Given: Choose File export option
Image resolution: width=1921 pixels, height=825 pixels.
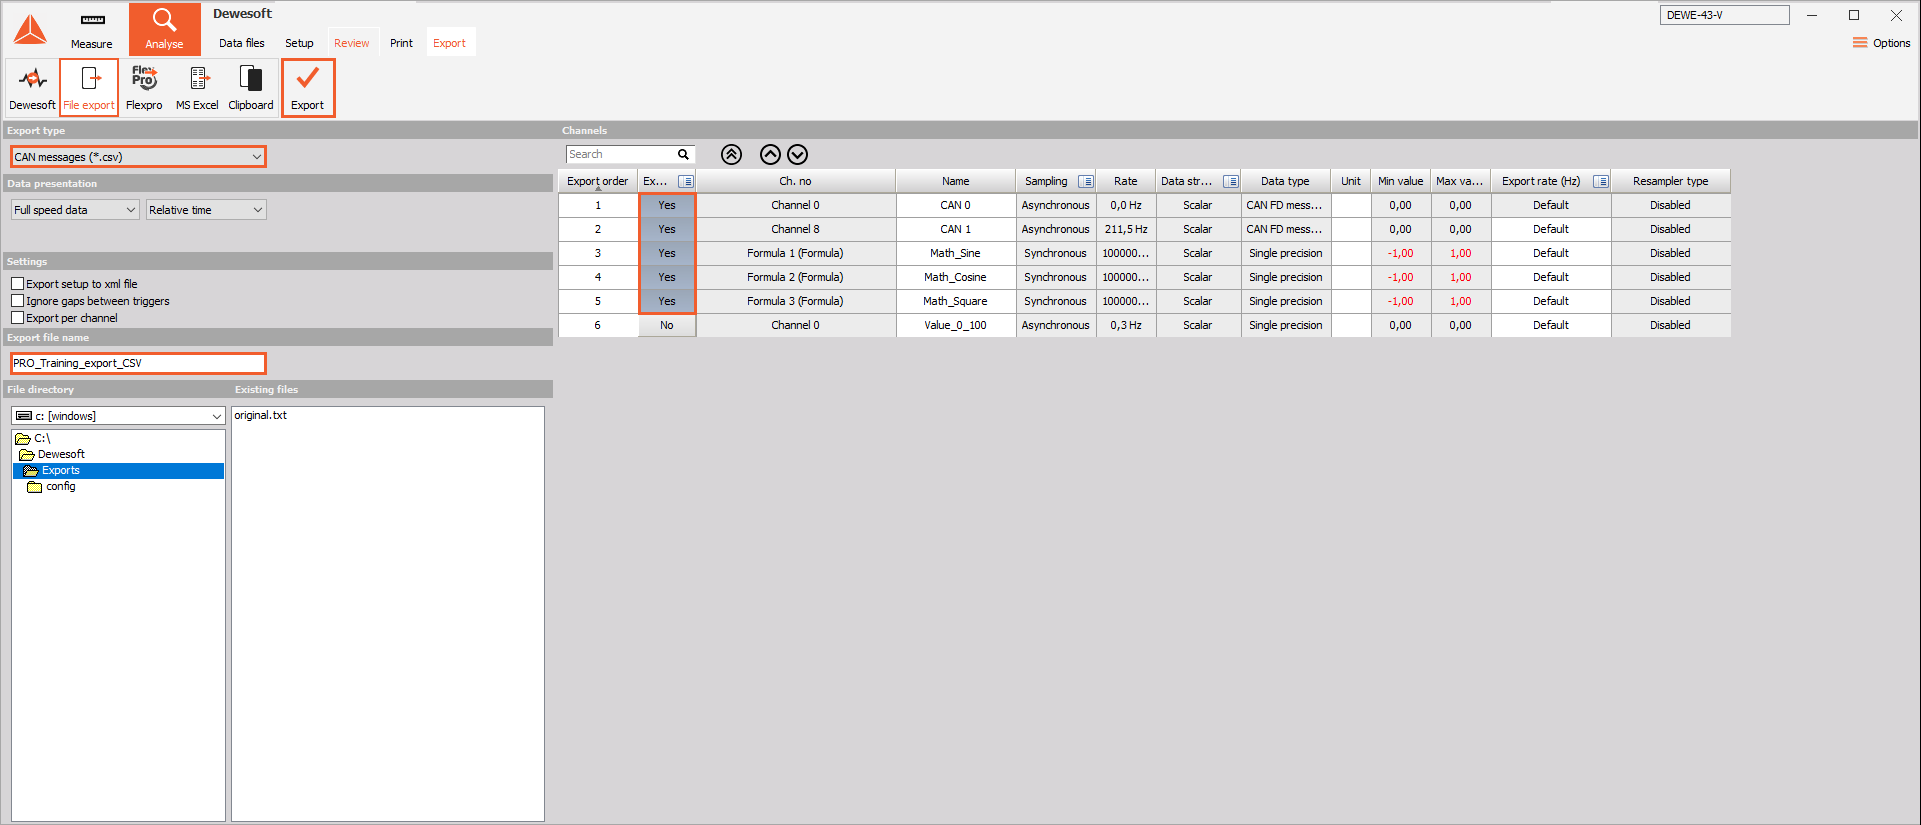Looking at the screenshot, I should 89,88.
